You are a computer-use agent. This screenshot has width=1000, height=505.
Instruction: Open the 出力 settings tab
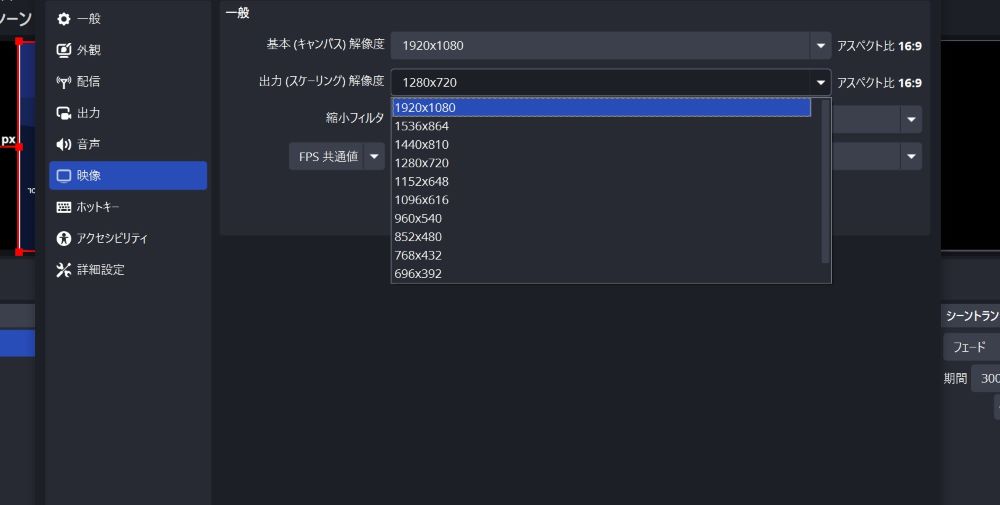click(128, 113)
